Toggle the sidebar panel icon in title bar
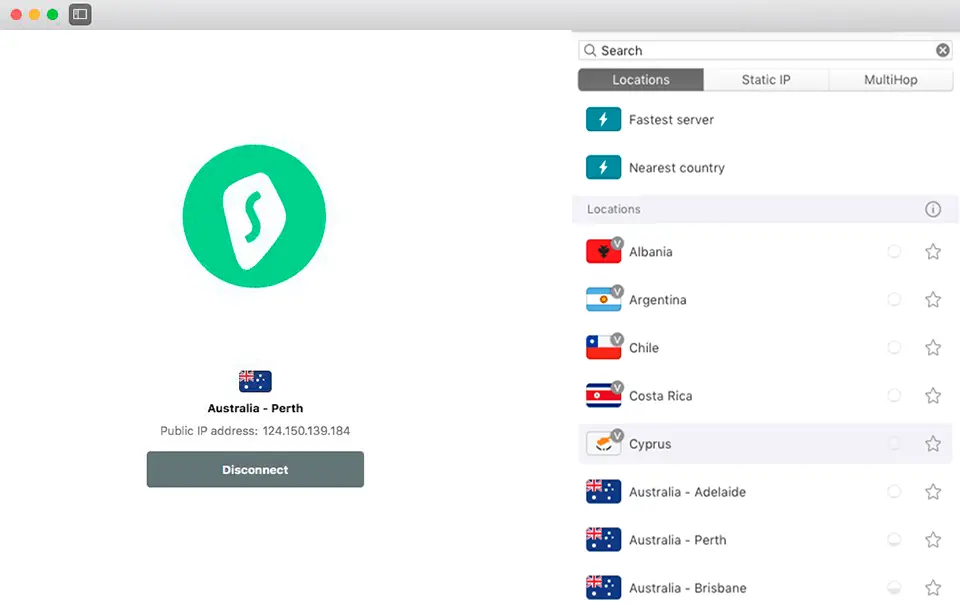Screen dimensions: 960x608 click(x=80, y=14)
